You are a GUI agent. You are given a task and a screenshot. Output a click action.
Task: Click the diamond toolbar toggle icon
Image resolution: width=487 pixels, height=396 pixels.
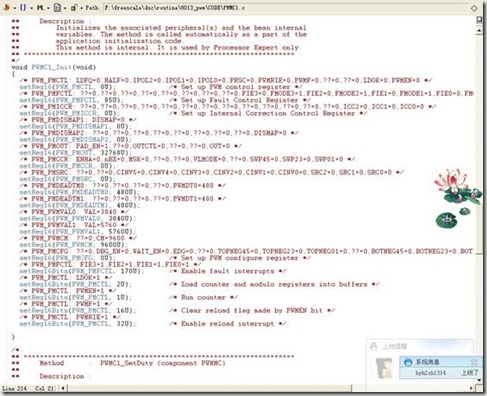pyautogui.click(x=474, y=8)
